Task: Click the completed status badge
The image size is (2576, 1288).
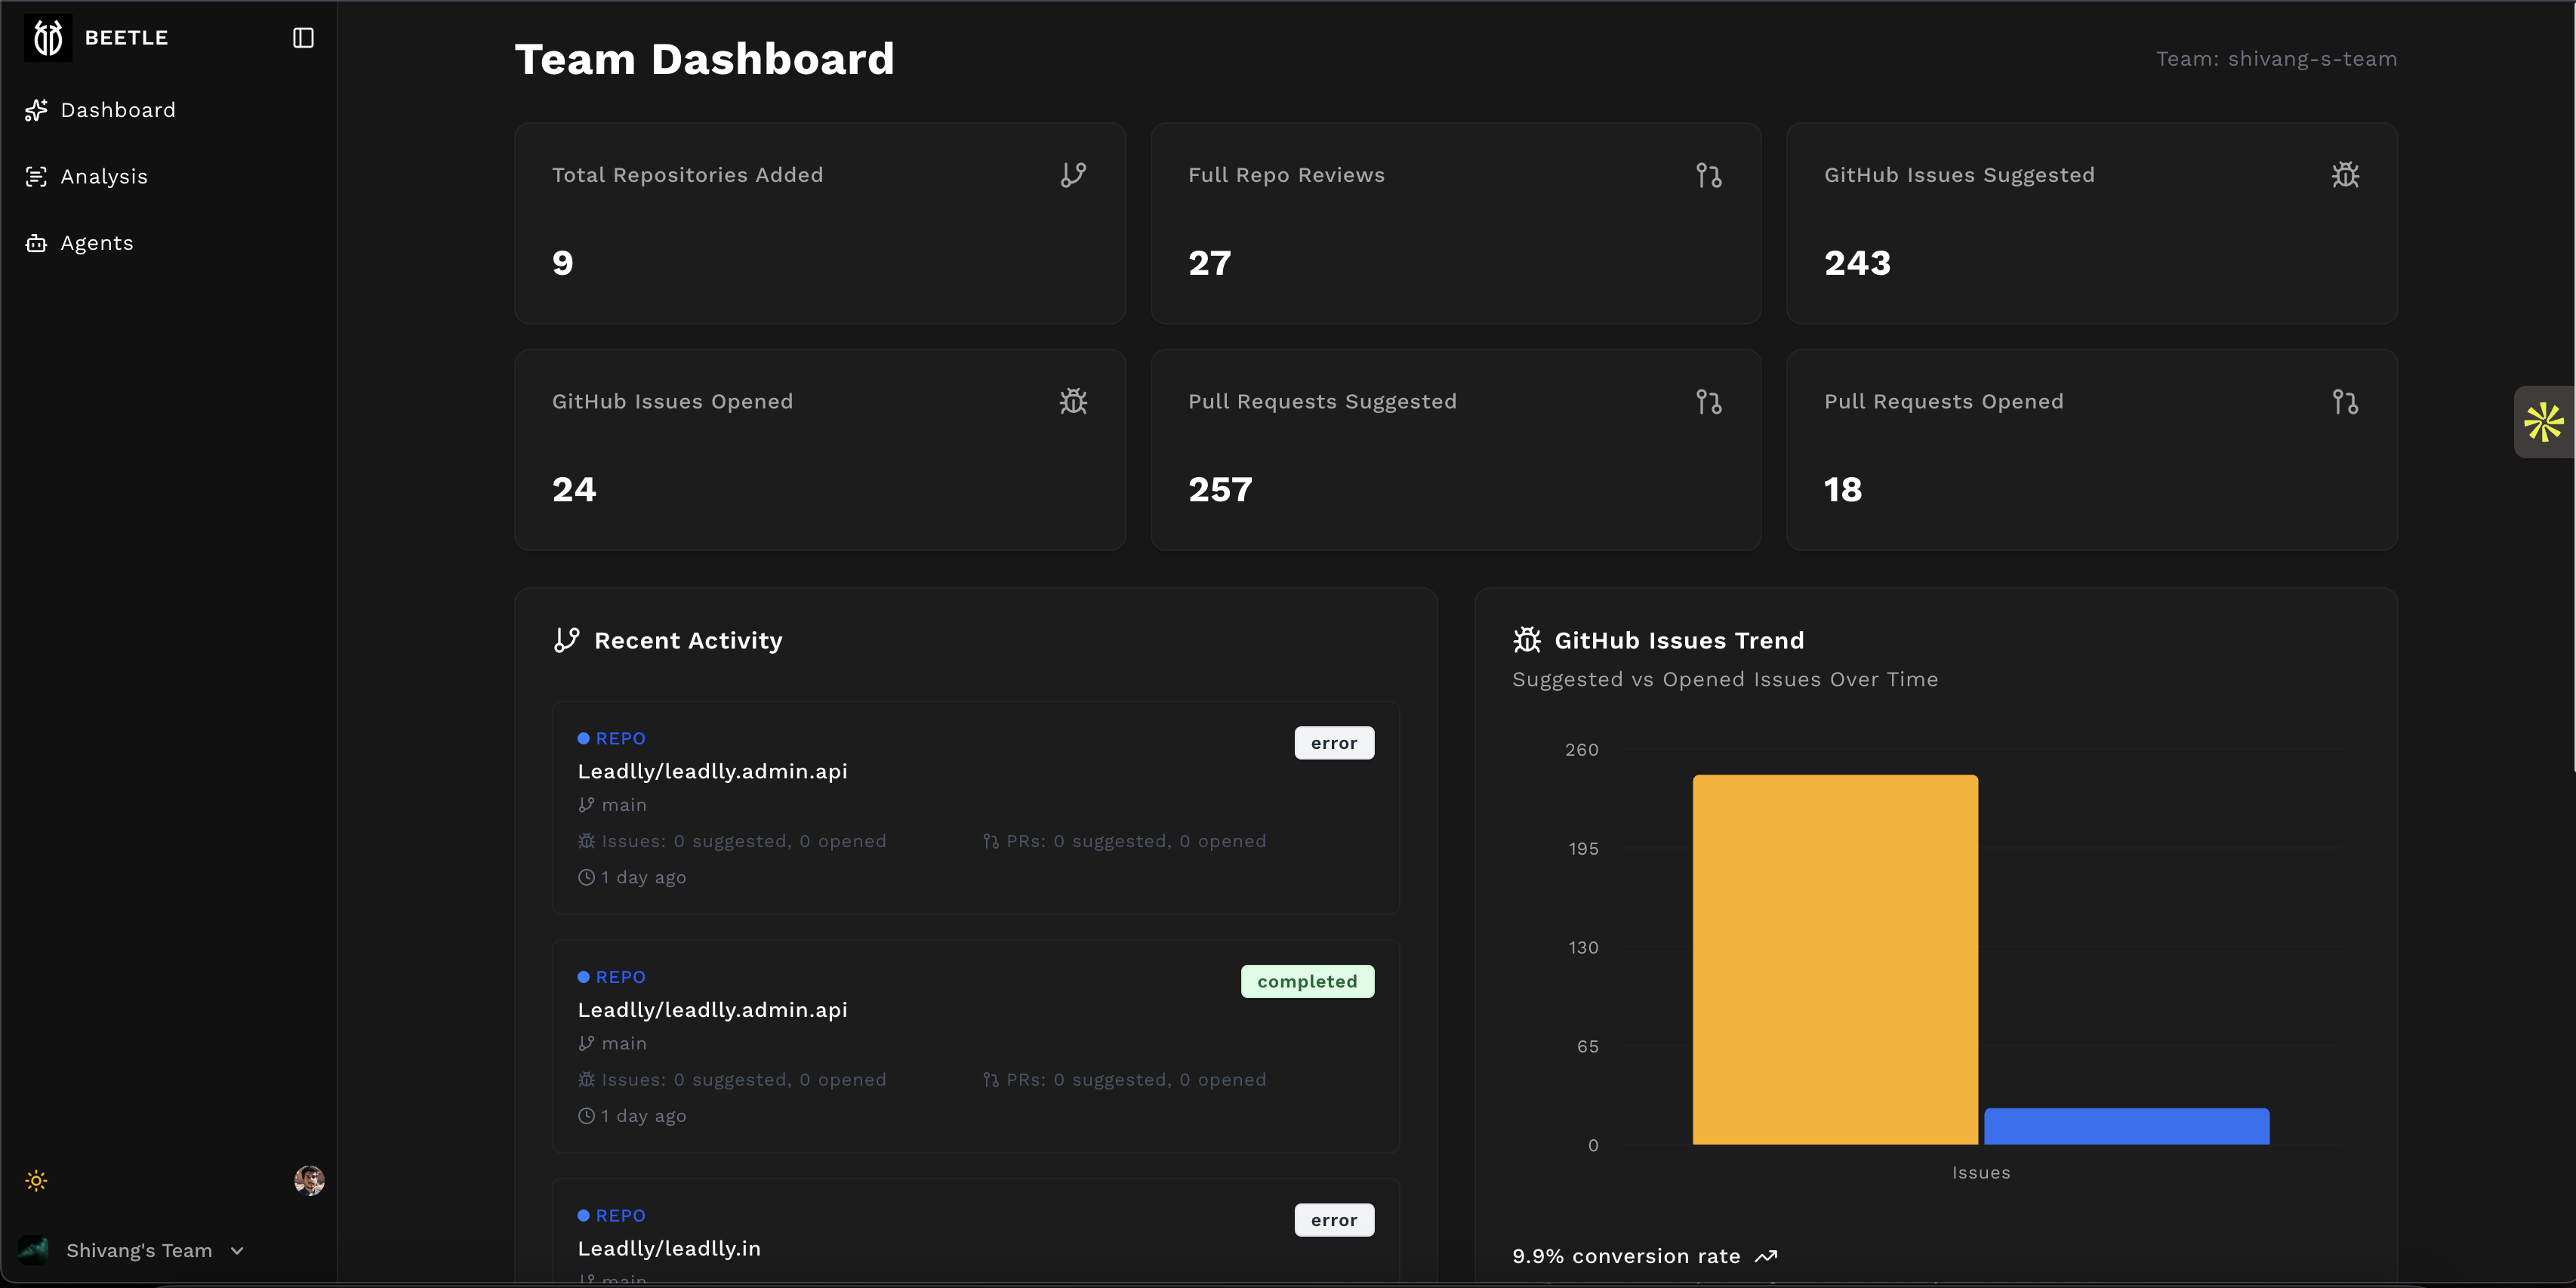Action: click(x=1307, y=981)
